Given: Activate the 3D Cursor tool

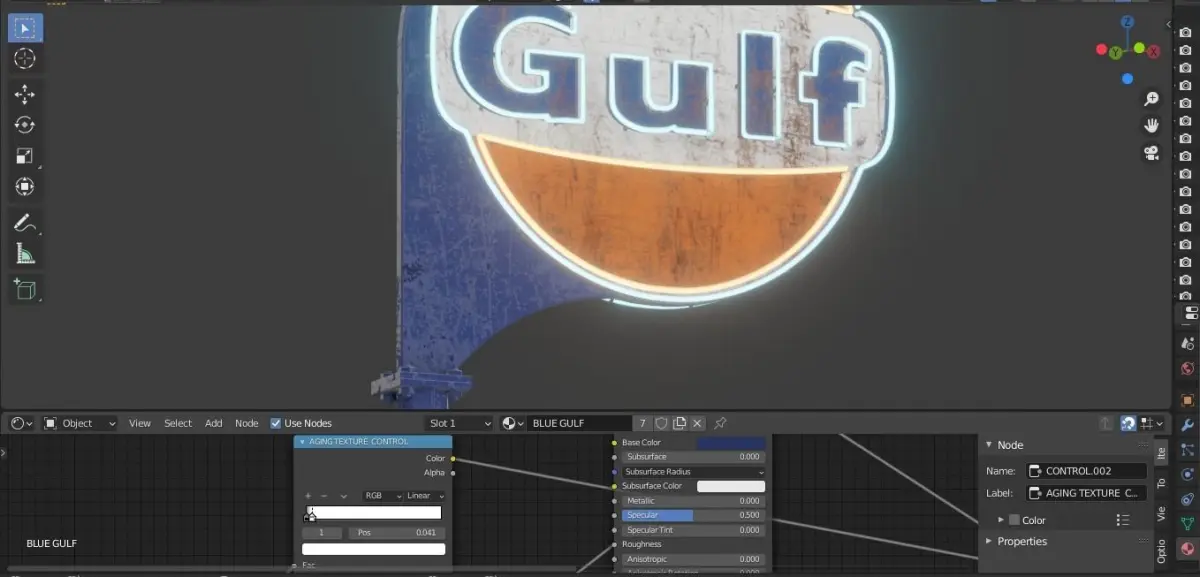Looking at the screenshot, I should coord(25,59).
